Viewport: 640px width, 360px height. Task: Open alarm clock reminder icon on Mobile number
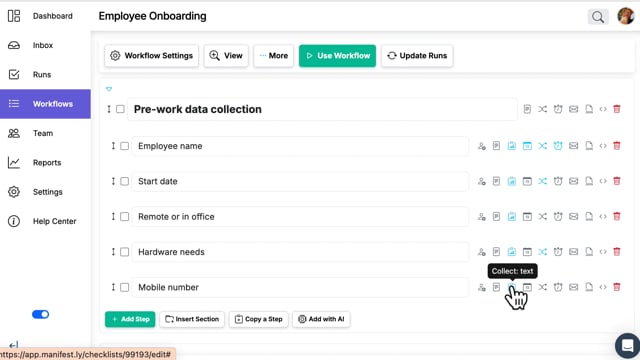click(558, 287)
